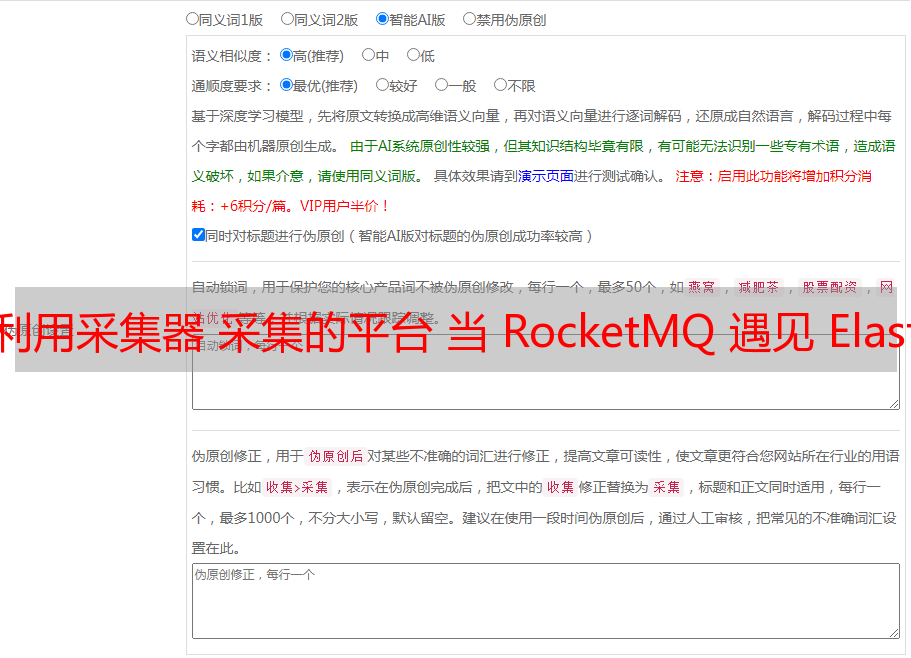Viewport: 911px width, 658px height.
Task: Click the 伪原创修正 textarea
Action: click(546, 601)
